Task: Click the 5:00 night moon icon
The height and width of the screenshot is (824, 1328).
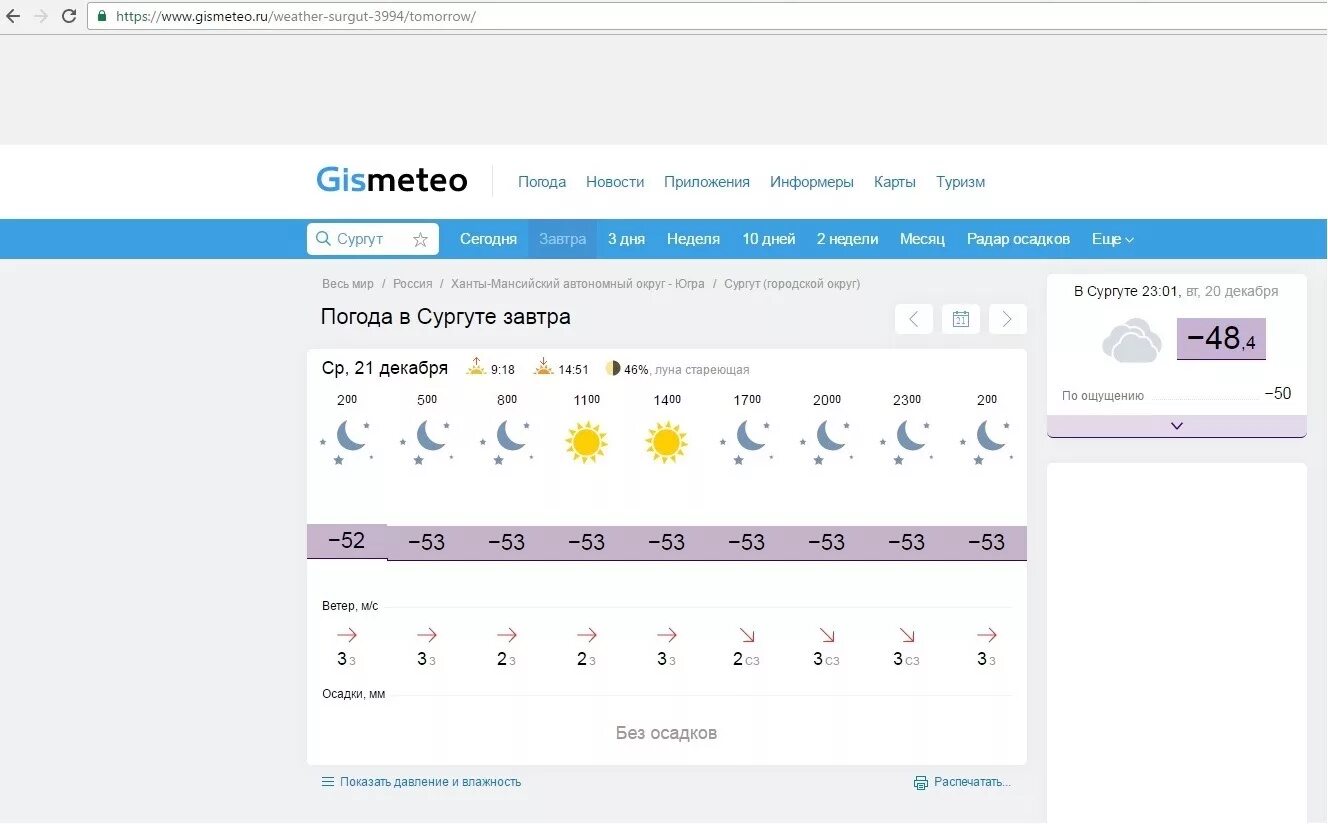Action: coord(427,441)
